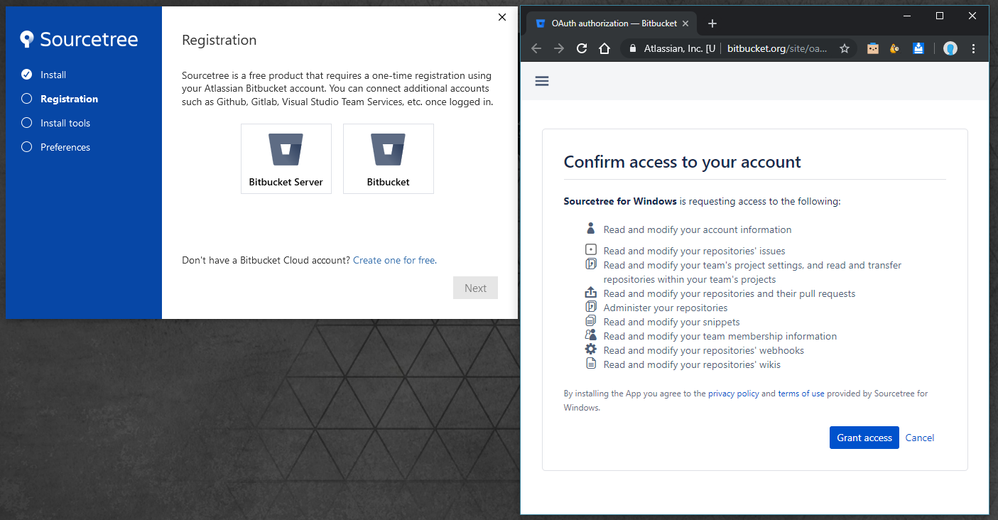This screenshot has width=998, height=520.
Task: Open the privacy policy link
Action: pos(733,393)
